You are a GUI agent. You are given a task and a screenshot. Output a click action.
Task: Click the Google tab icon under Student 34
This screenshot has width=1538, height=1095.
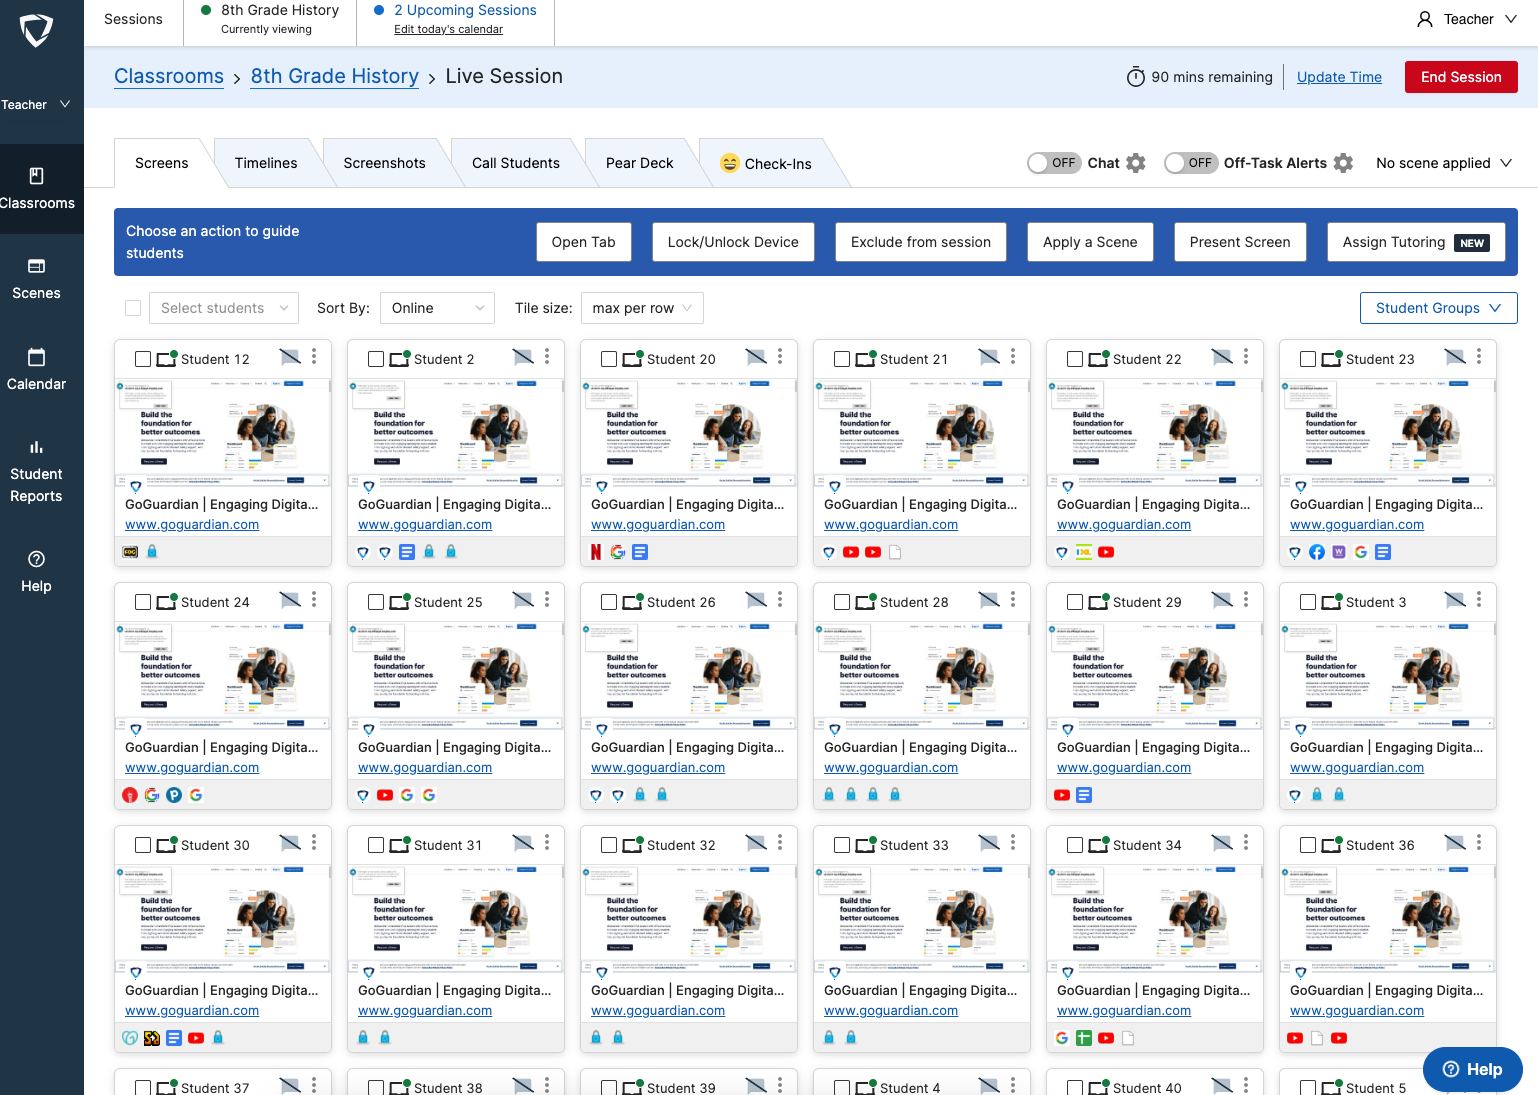(x=1062, y=1038)
